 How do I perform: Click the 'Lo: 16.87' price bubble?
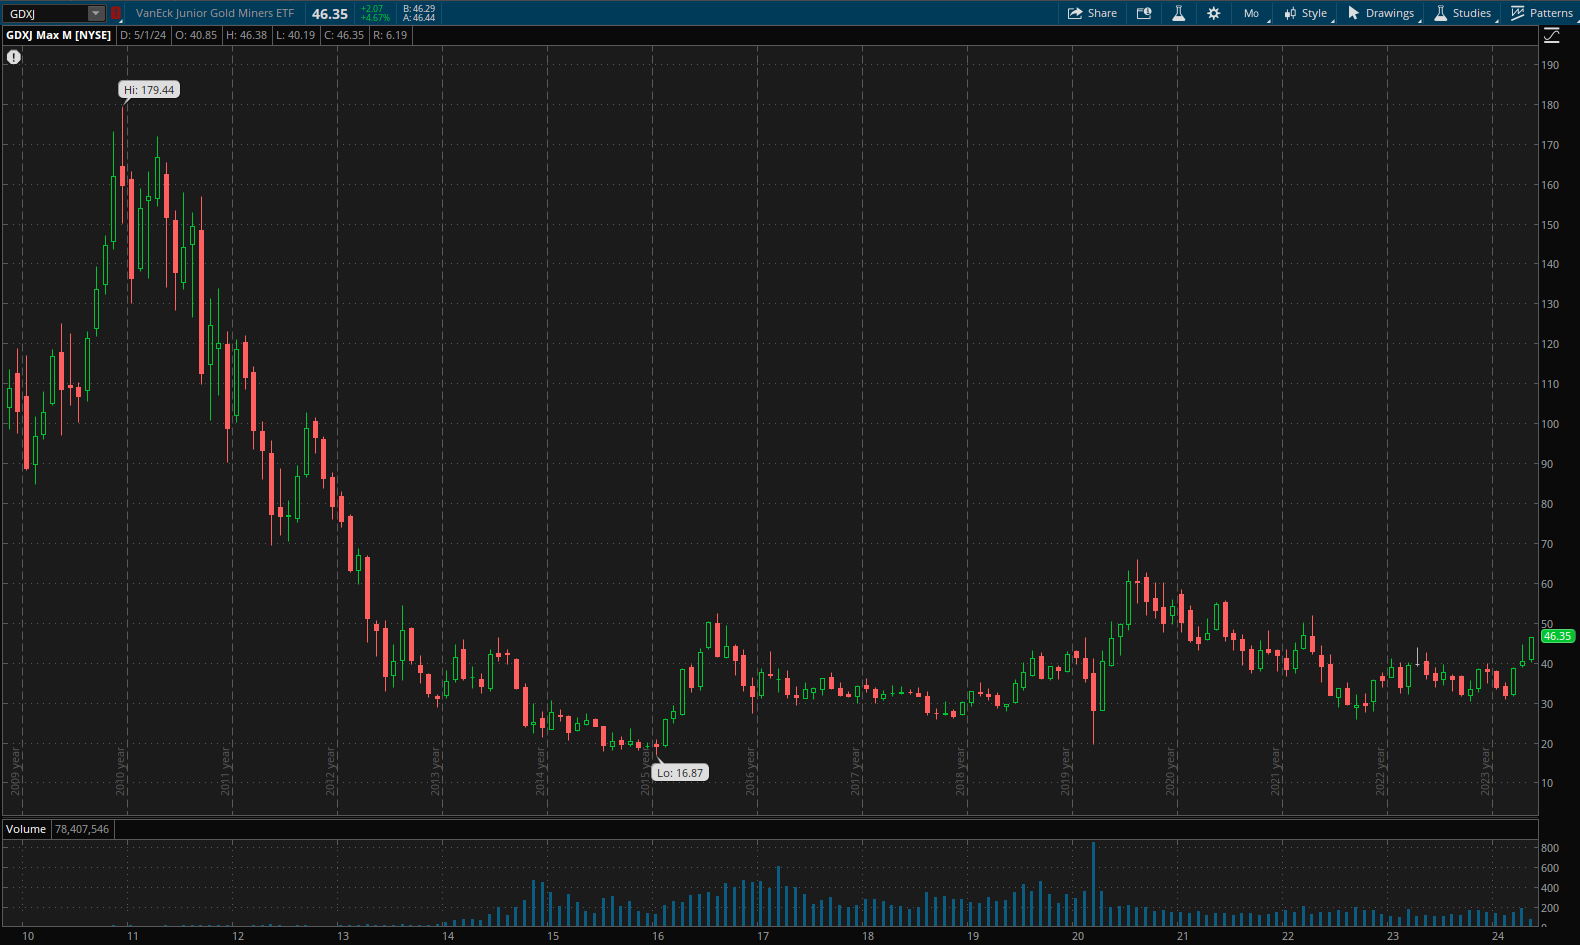681,773
